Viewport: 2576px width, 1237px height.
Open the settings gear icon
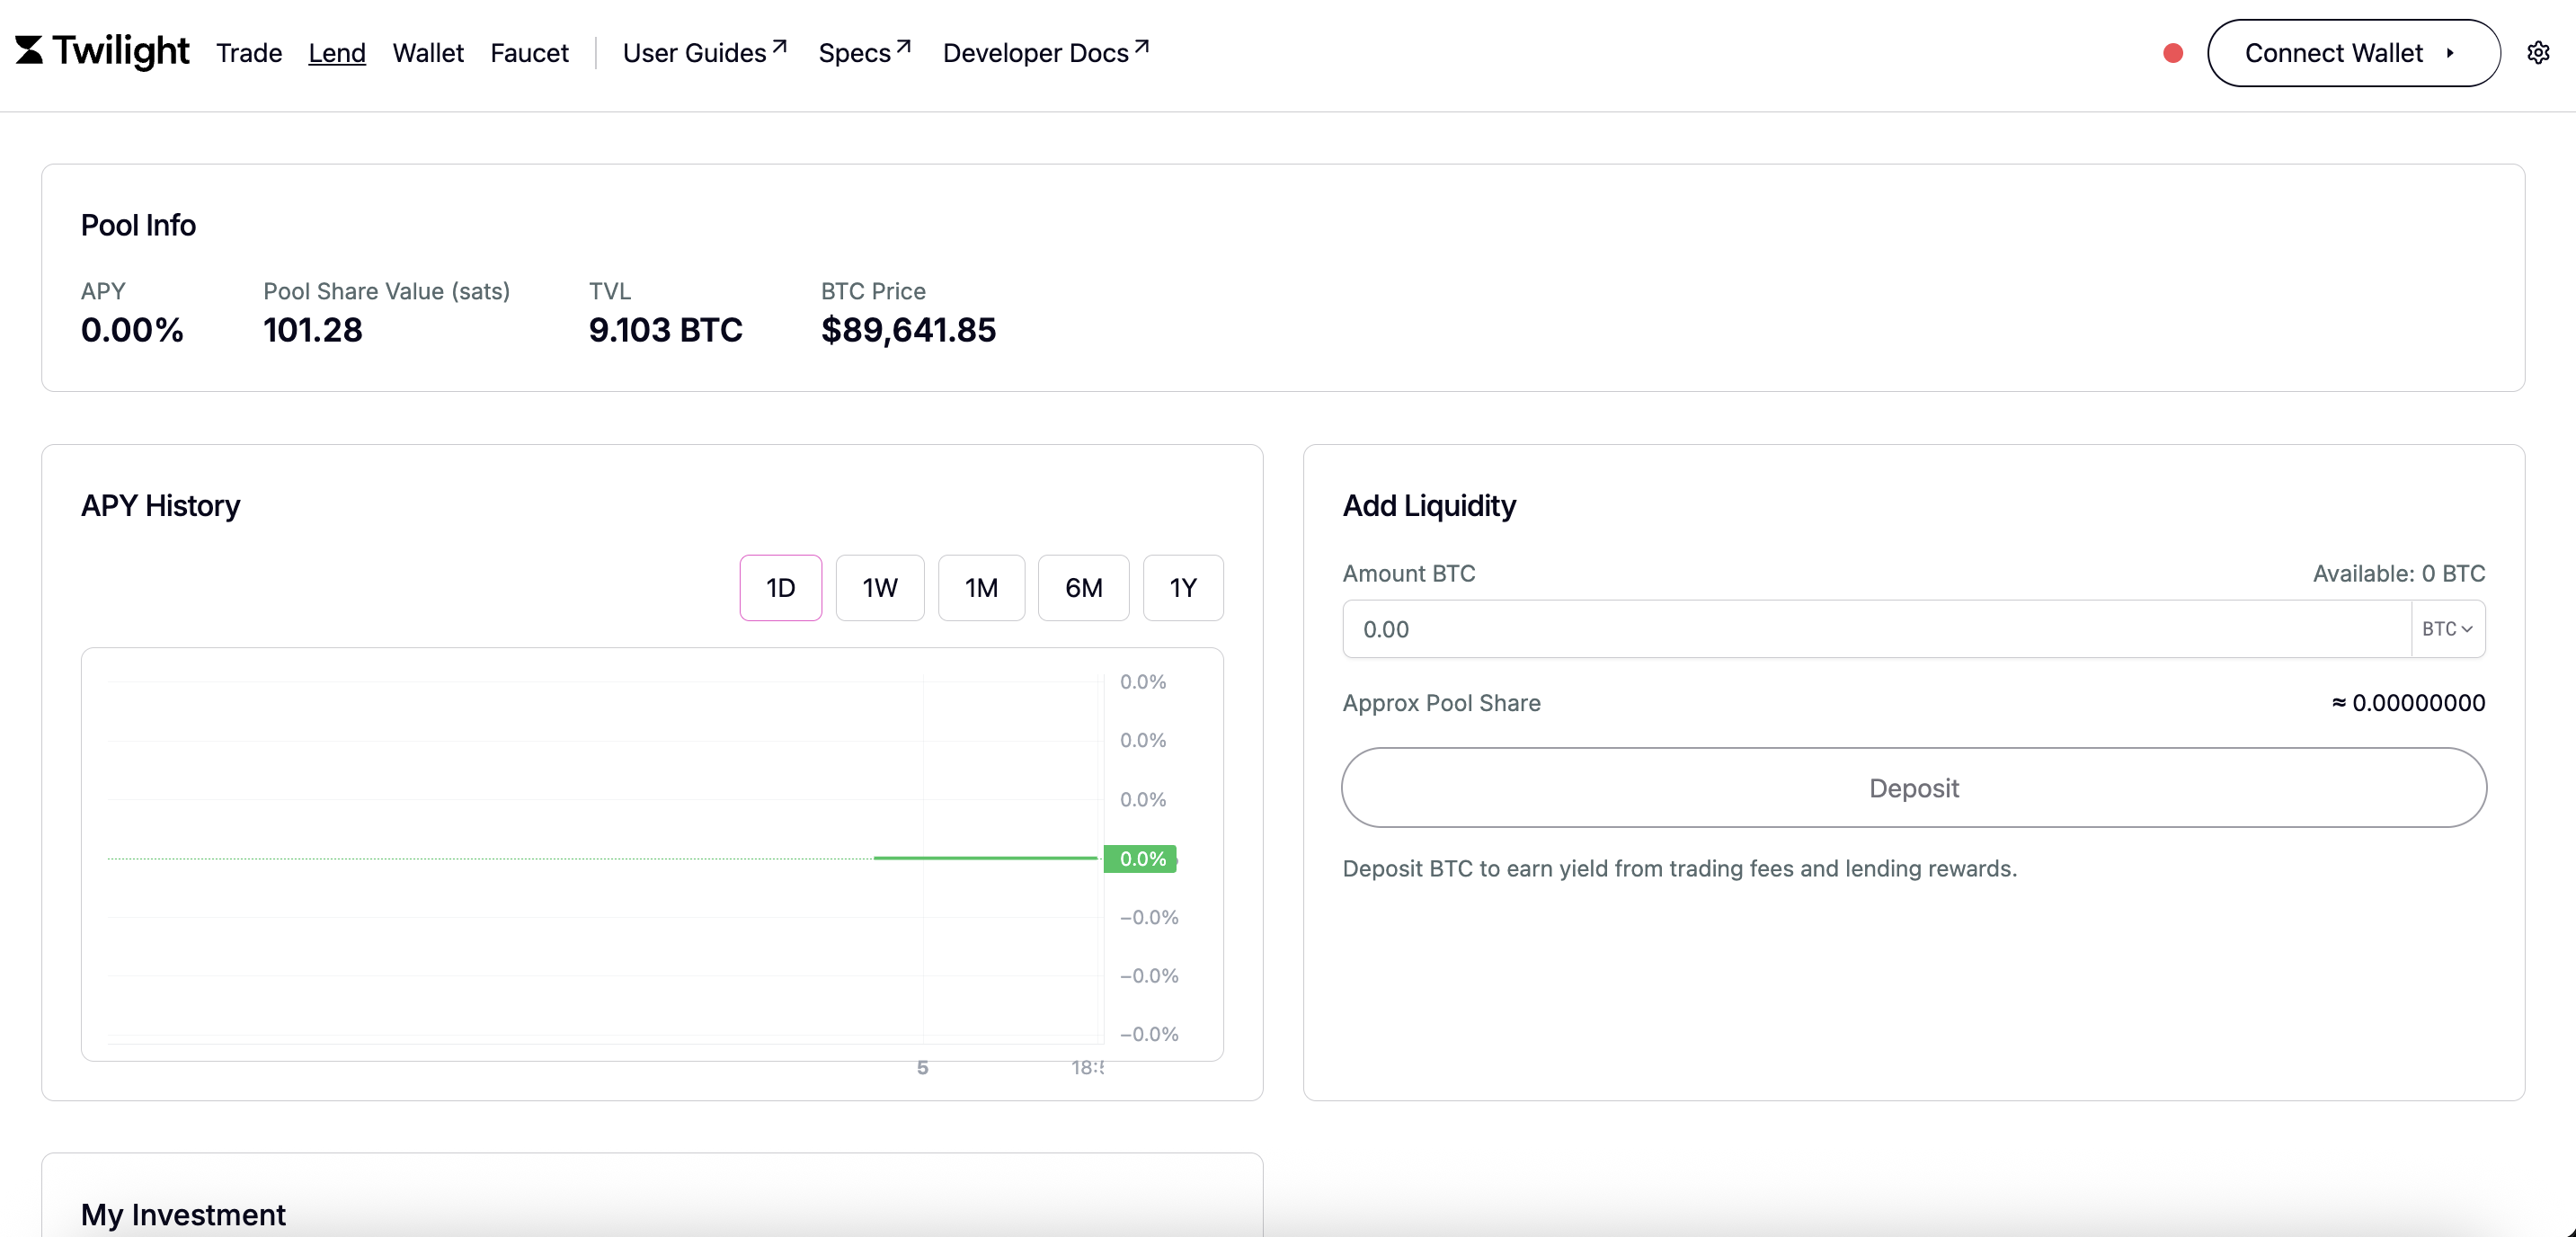[x=2538, y=53]
